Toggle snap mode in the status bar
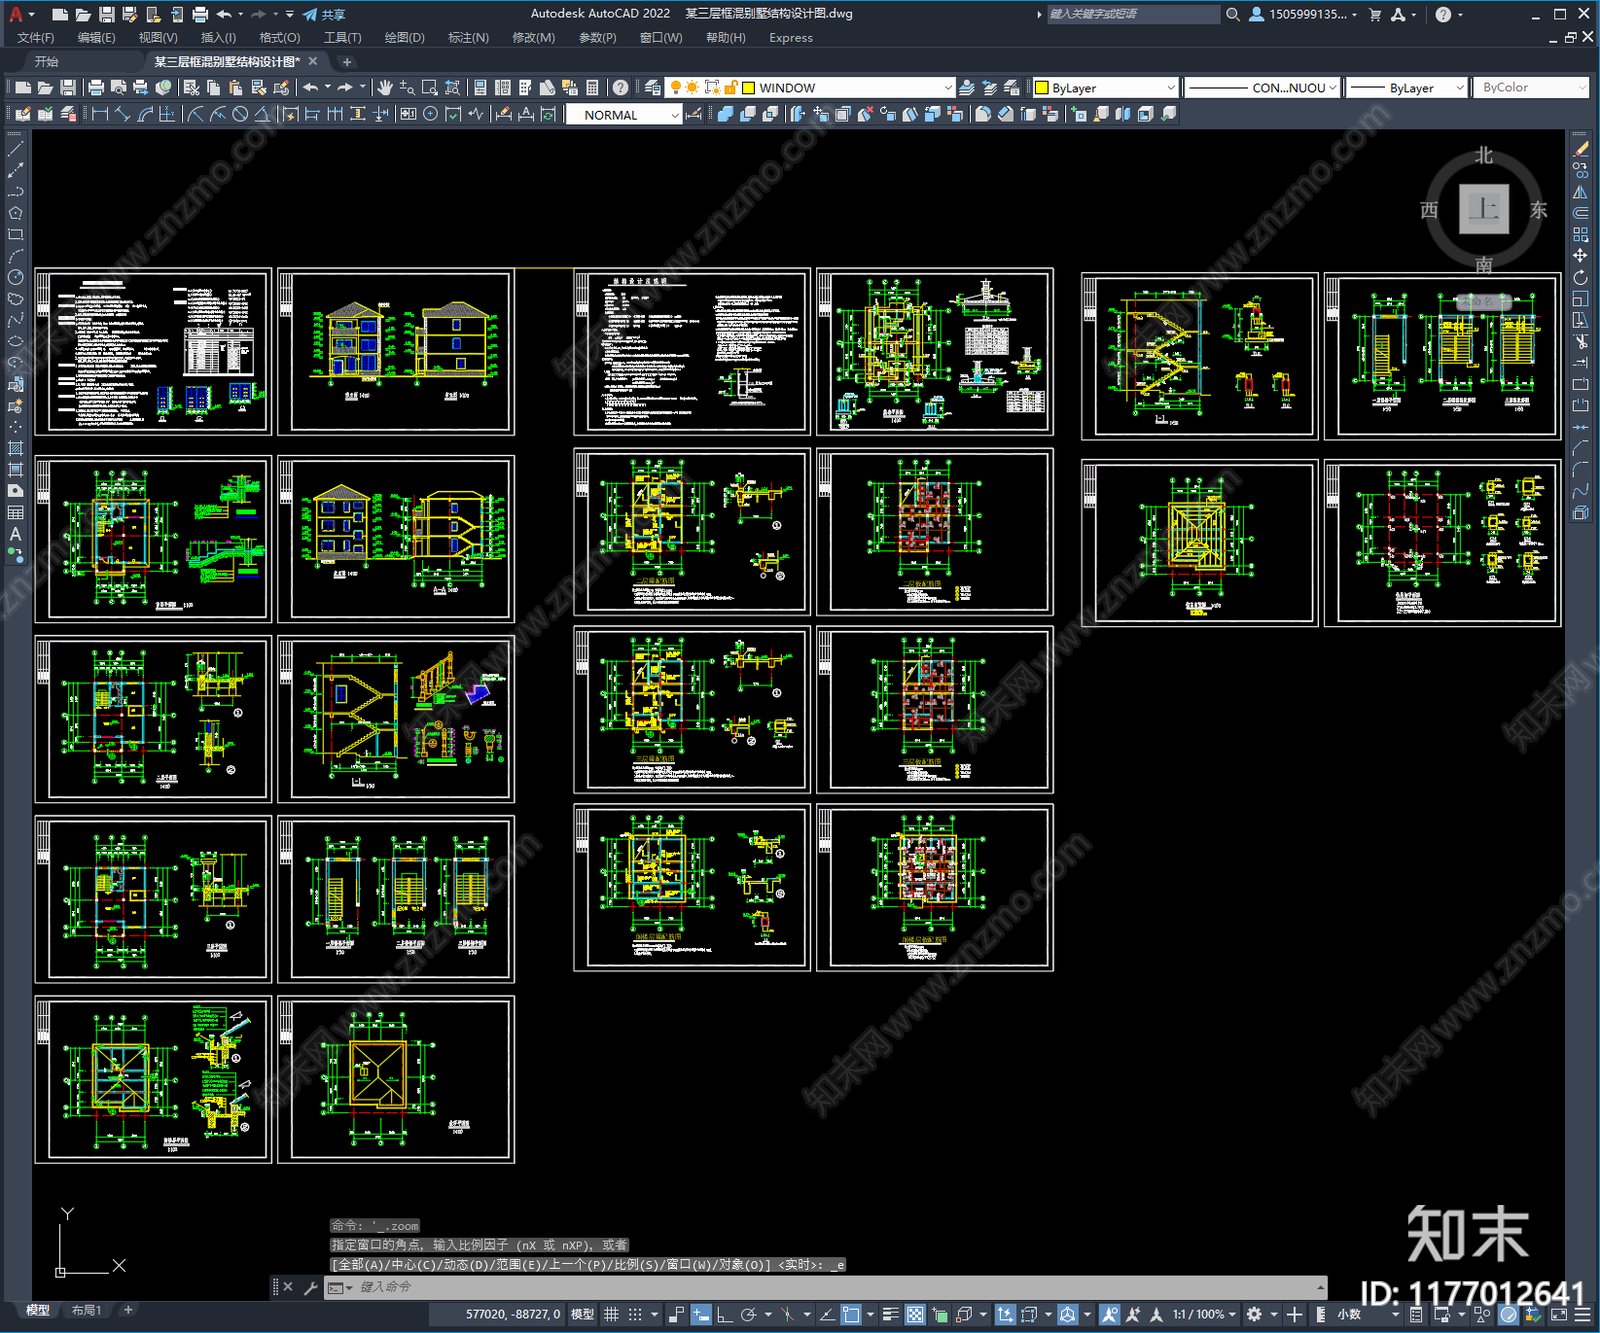1600x1333 pixels. 635,1314
